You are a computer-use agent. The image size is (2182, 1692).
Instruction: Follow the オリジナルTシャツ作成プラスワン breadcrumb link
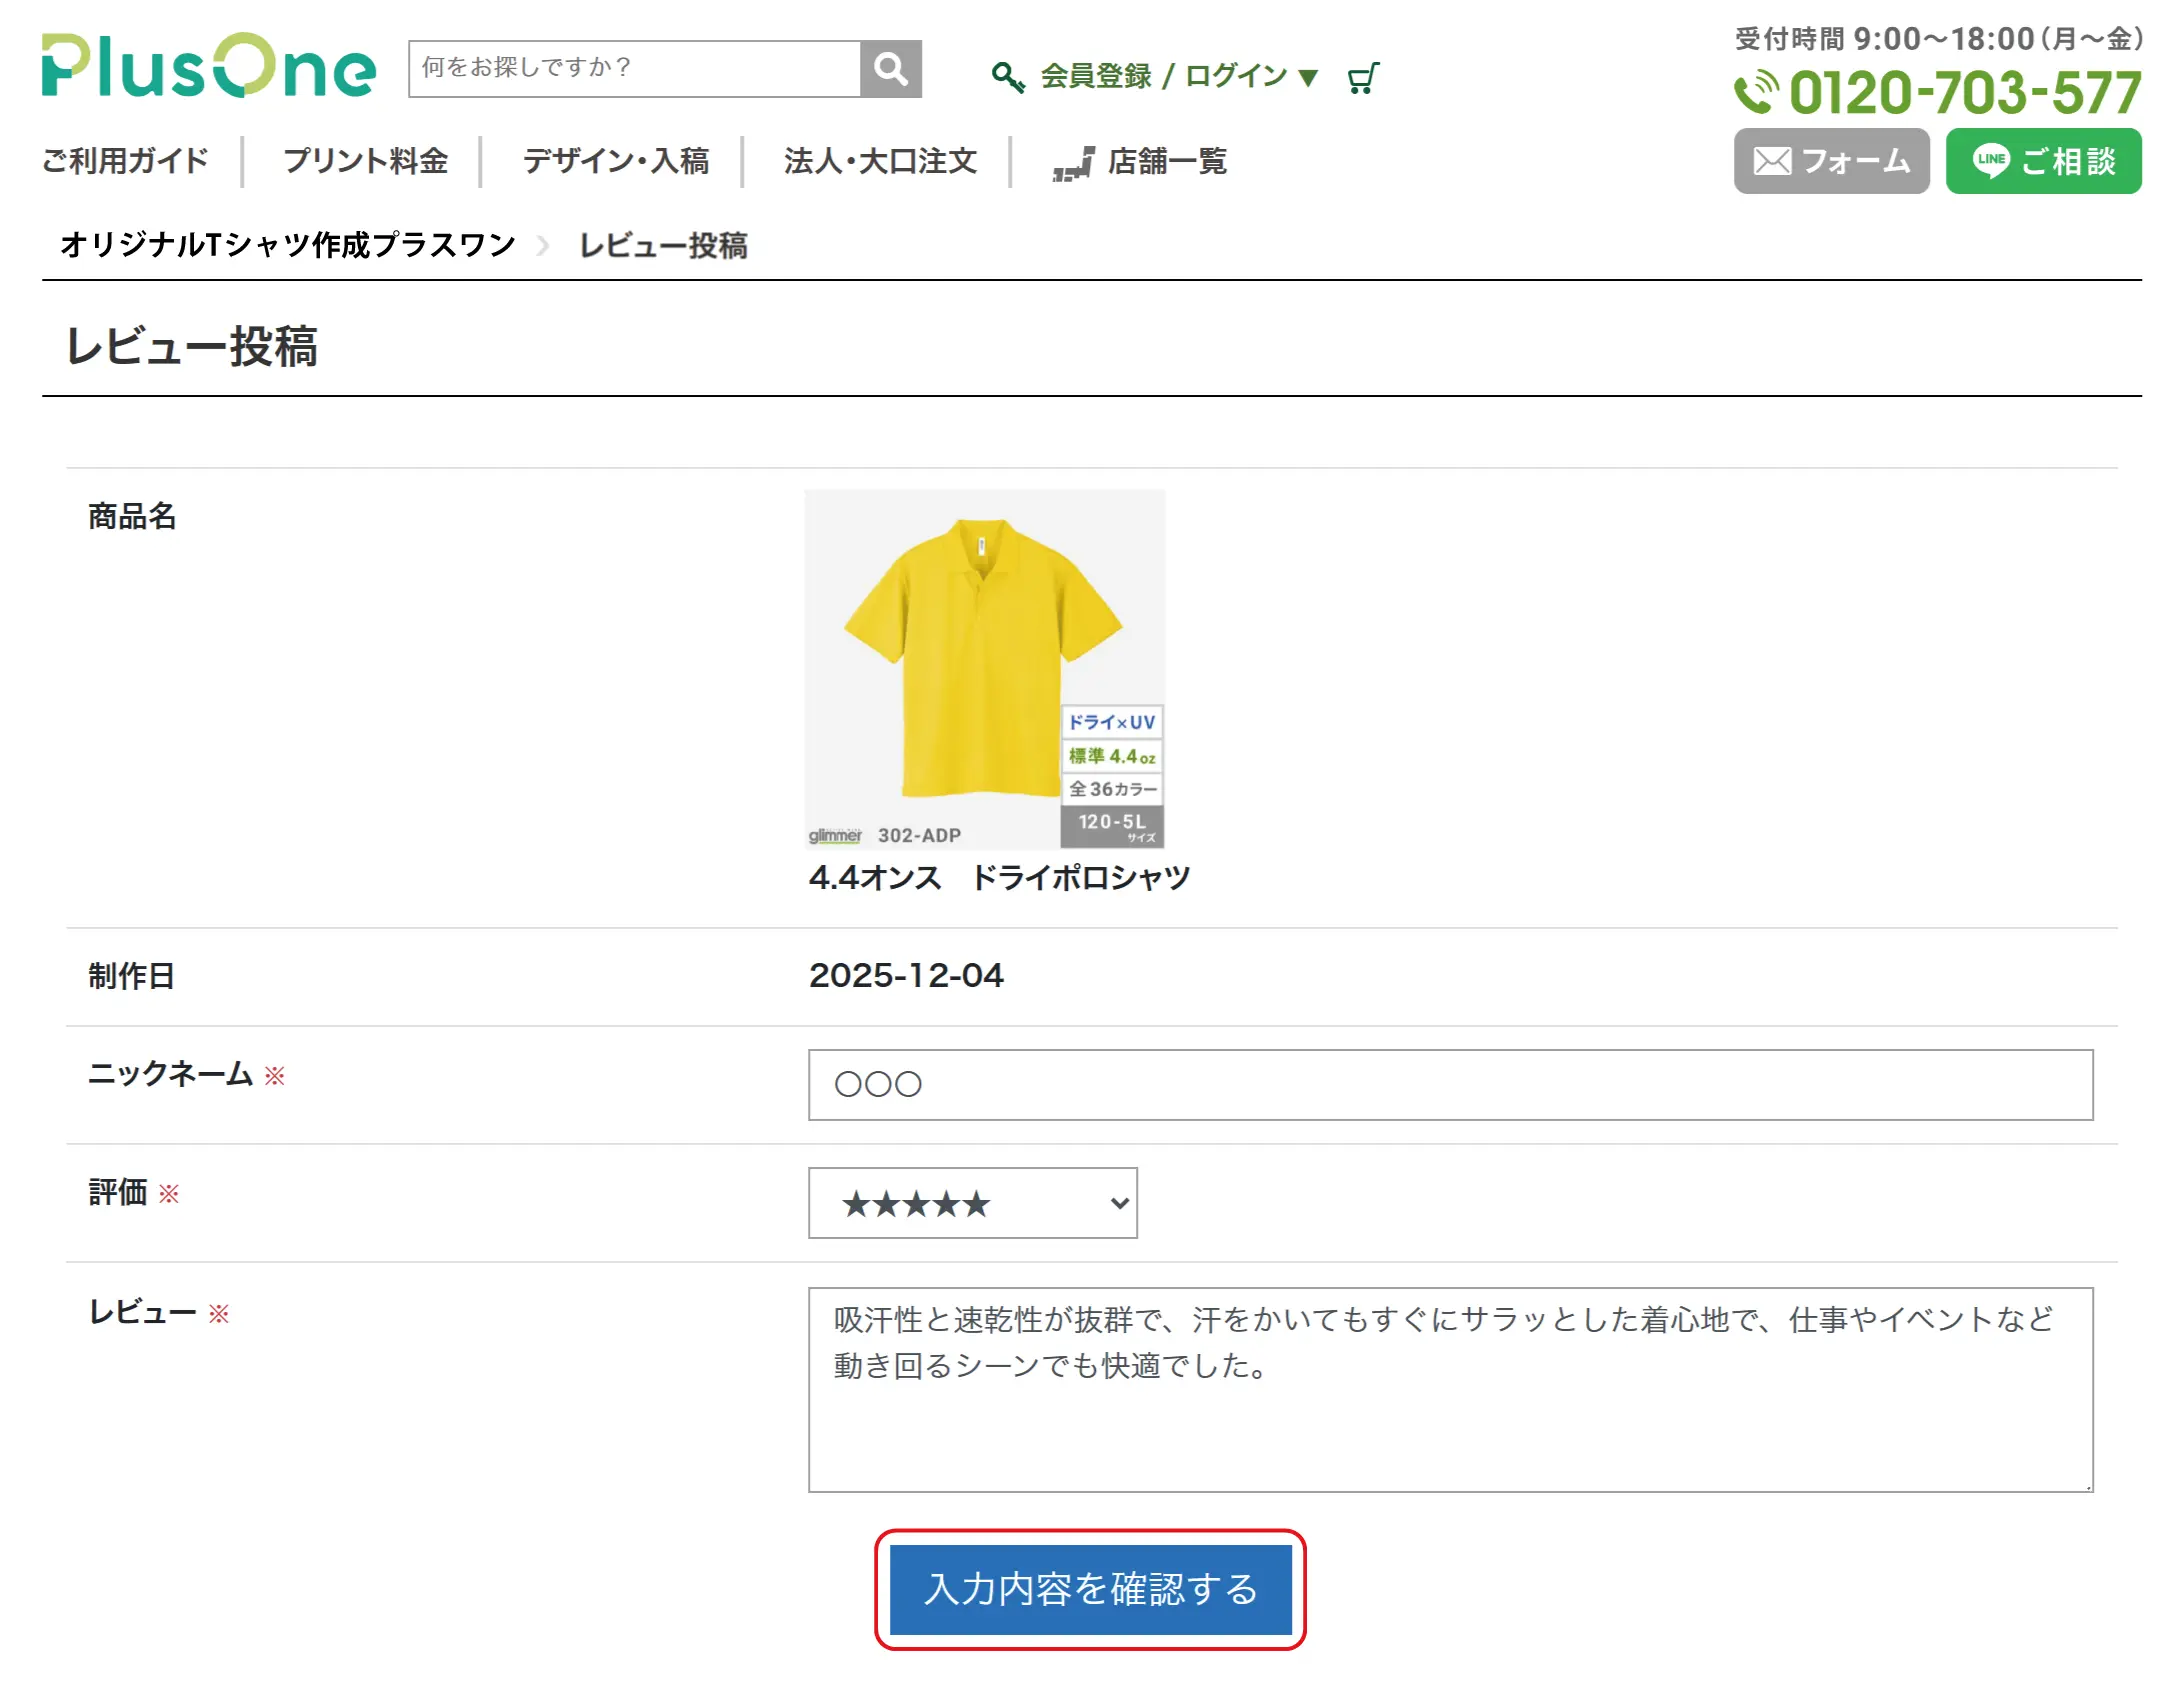[288, 245]
